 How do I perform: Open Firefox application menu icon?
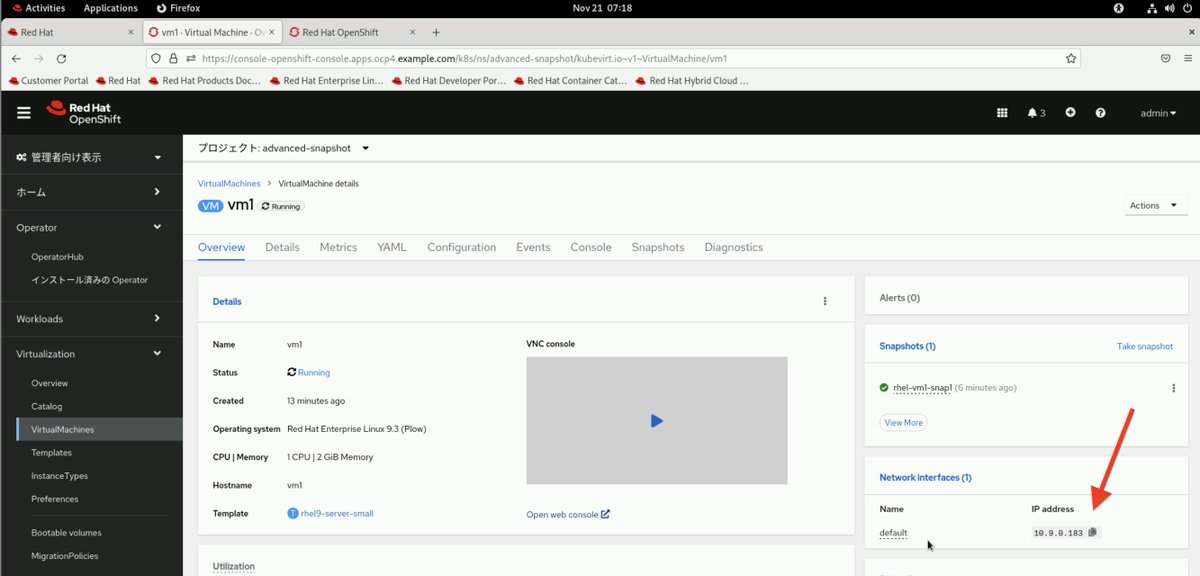point(1186,58)
